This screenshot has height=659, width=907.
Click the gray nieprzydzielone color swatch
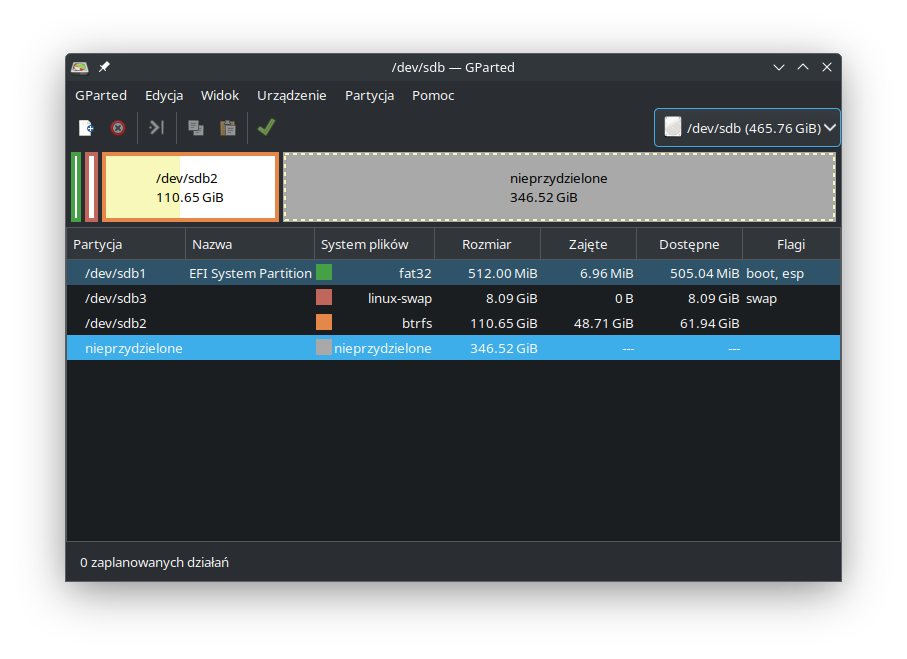(x=324, y=347)
